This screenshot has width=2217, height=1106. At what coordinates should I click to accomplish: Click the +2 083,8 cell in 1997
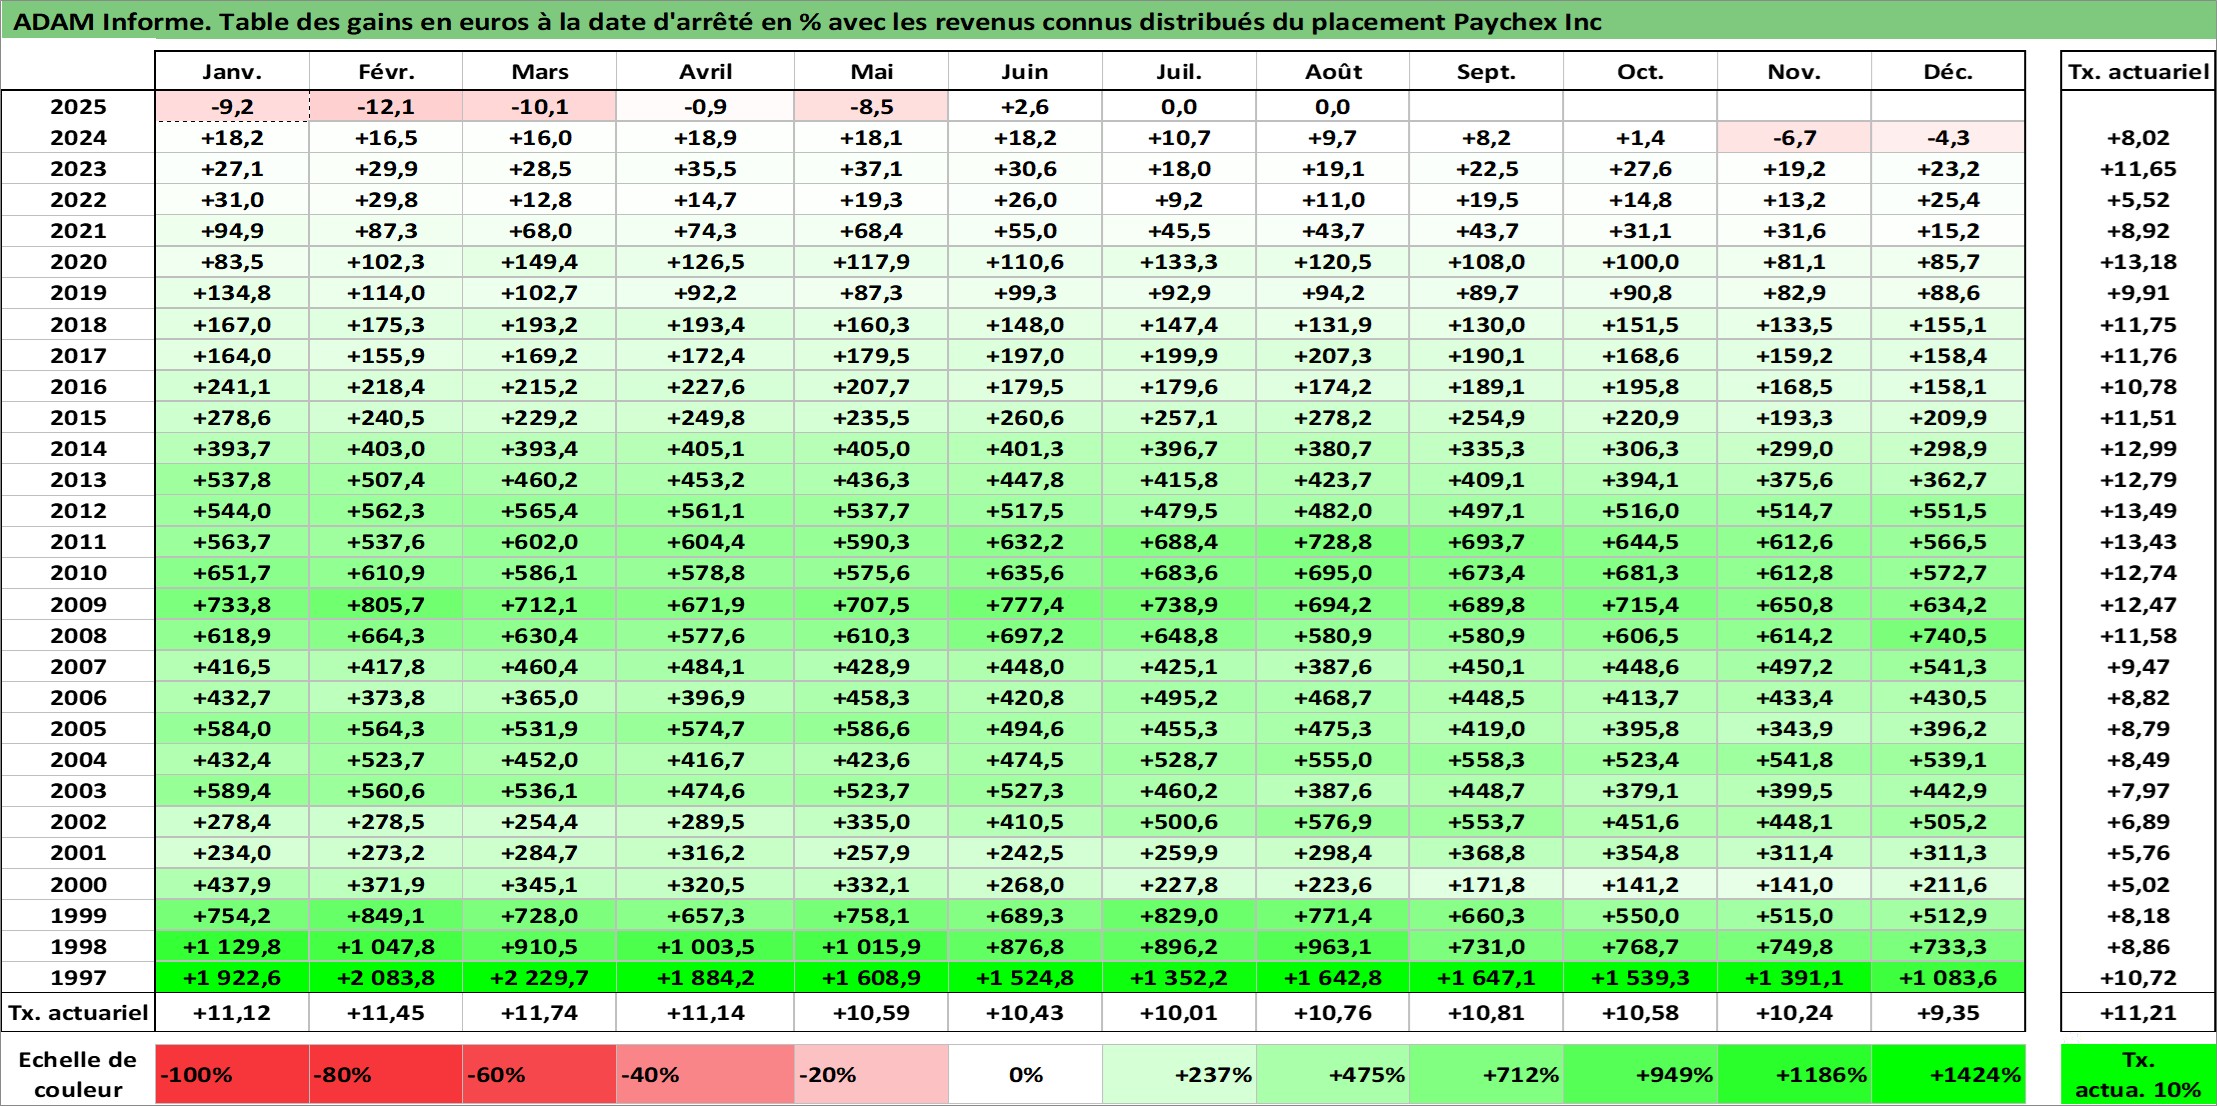386,977
